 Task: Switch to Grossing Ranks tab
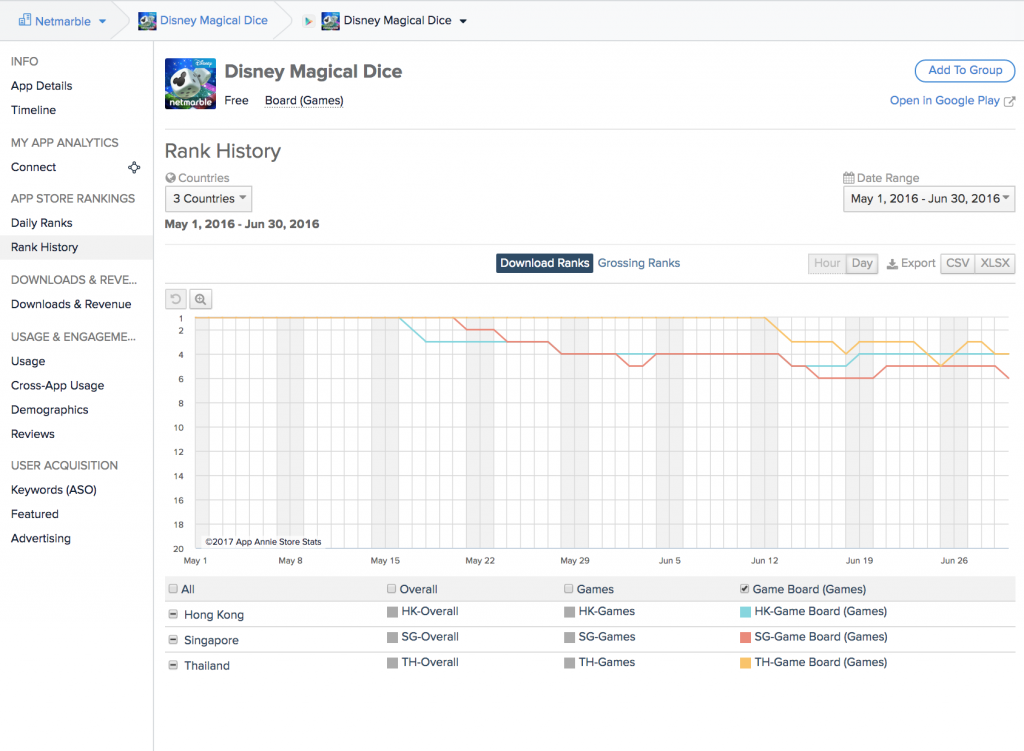point(639,263)
